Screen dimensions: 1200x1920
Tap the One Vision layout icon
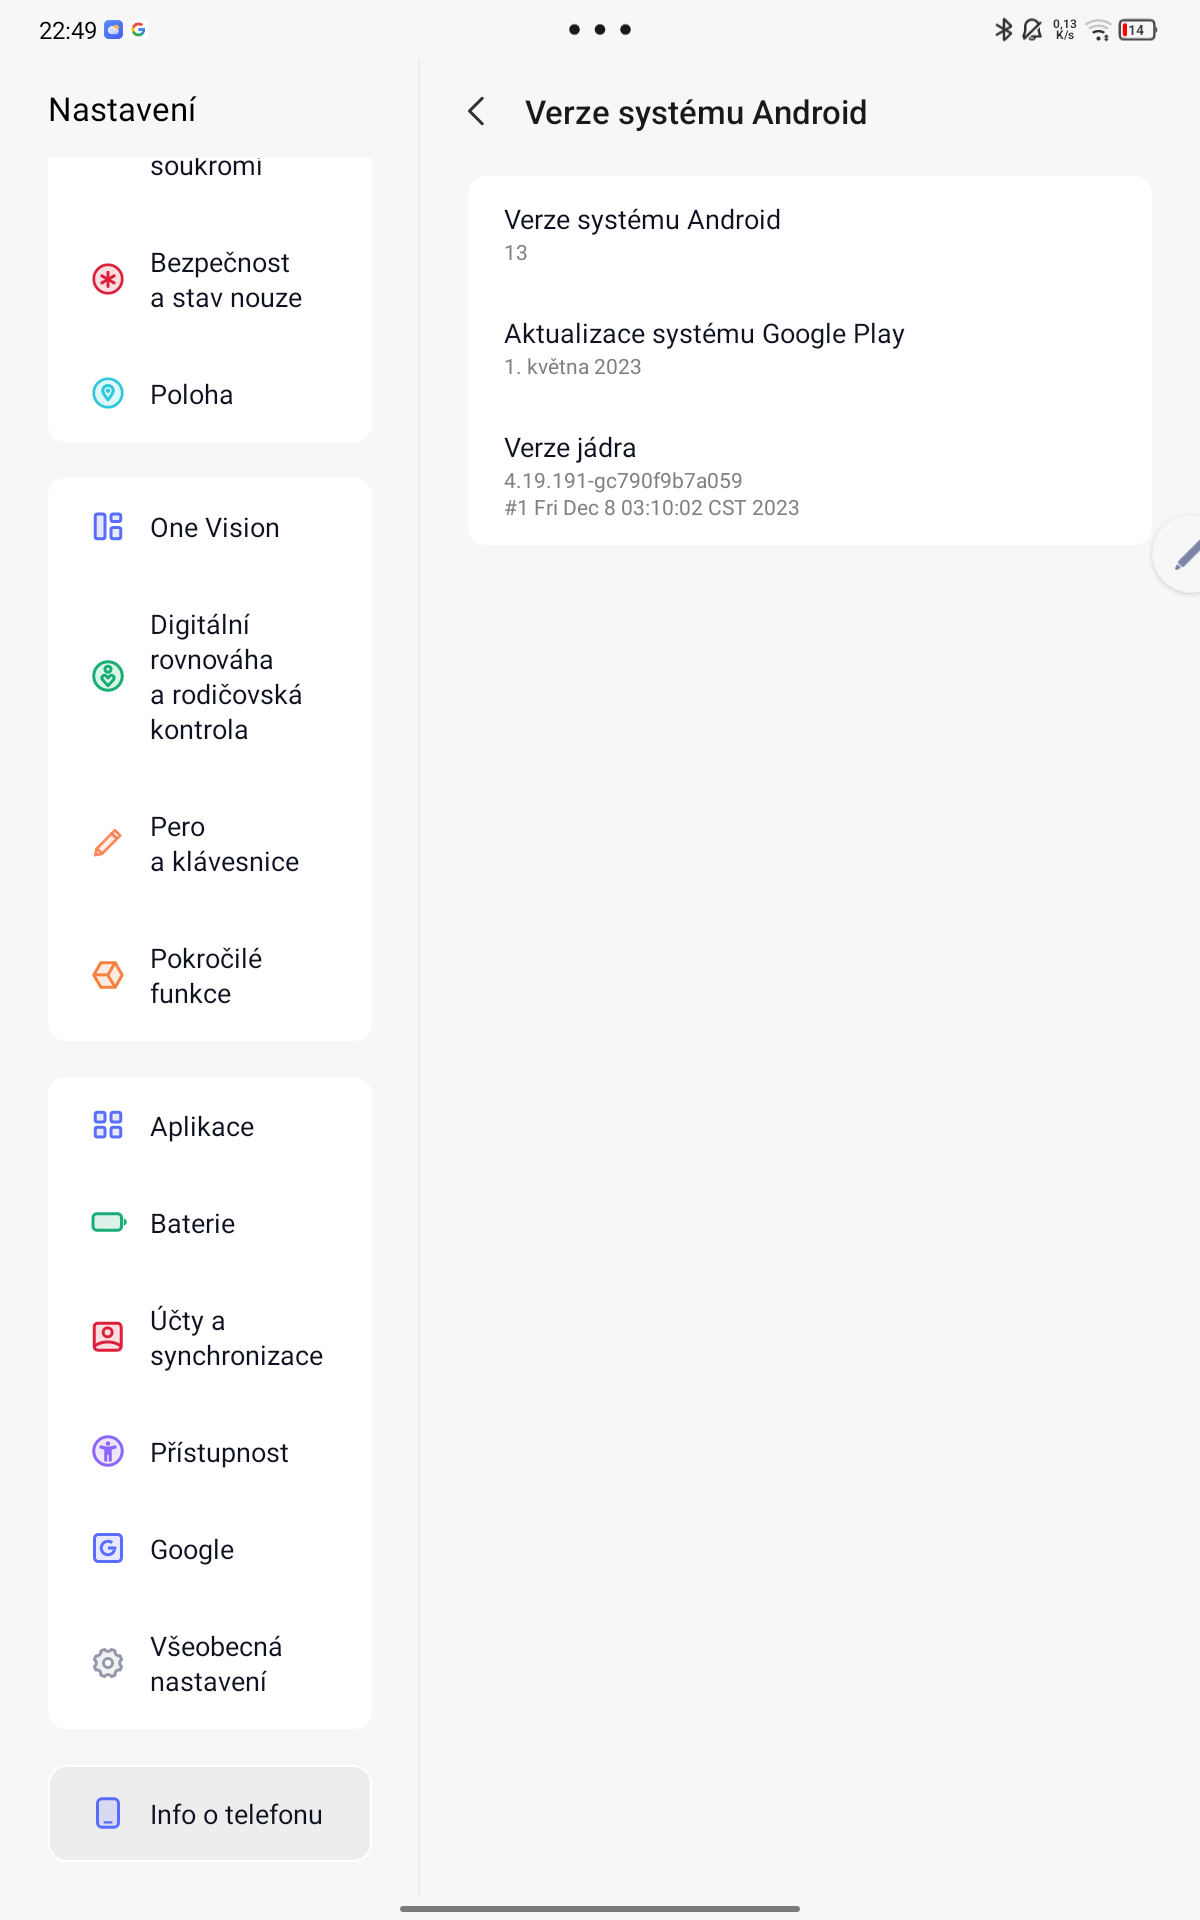pos(108,527)
